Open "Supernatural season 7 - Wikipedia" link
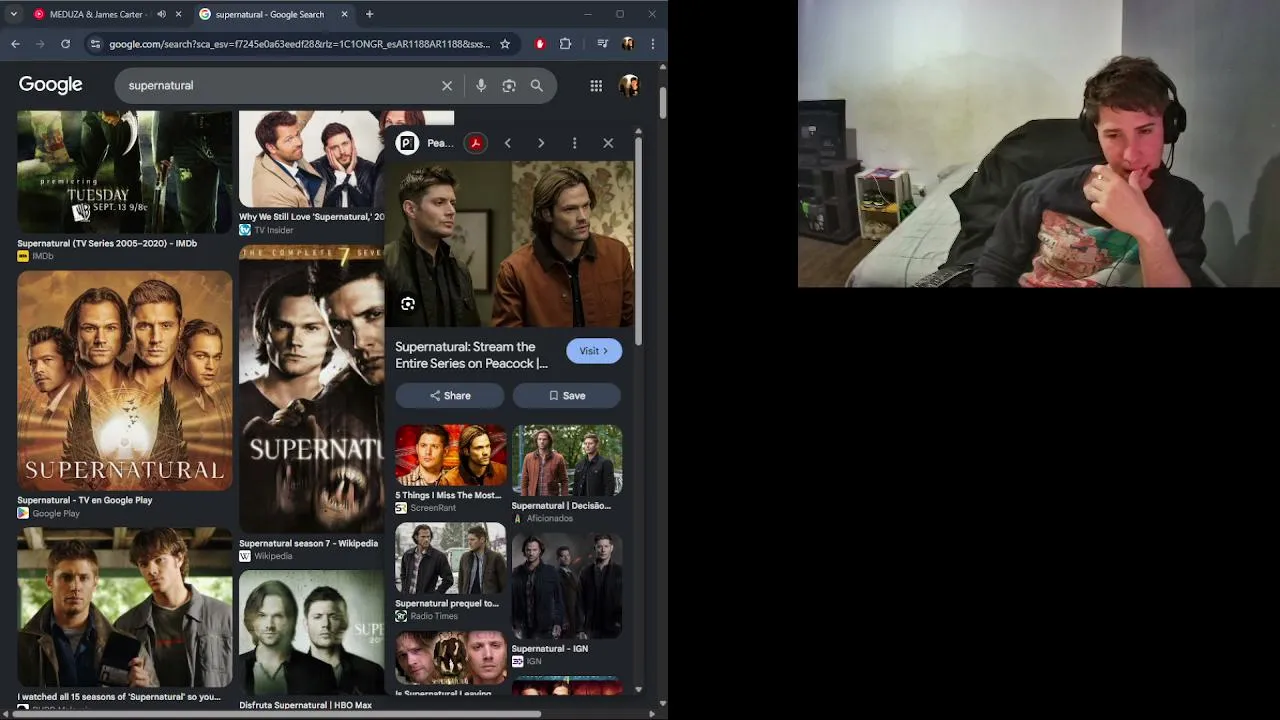Screen dimensions: 1280x720 click(x=308, y=543)
